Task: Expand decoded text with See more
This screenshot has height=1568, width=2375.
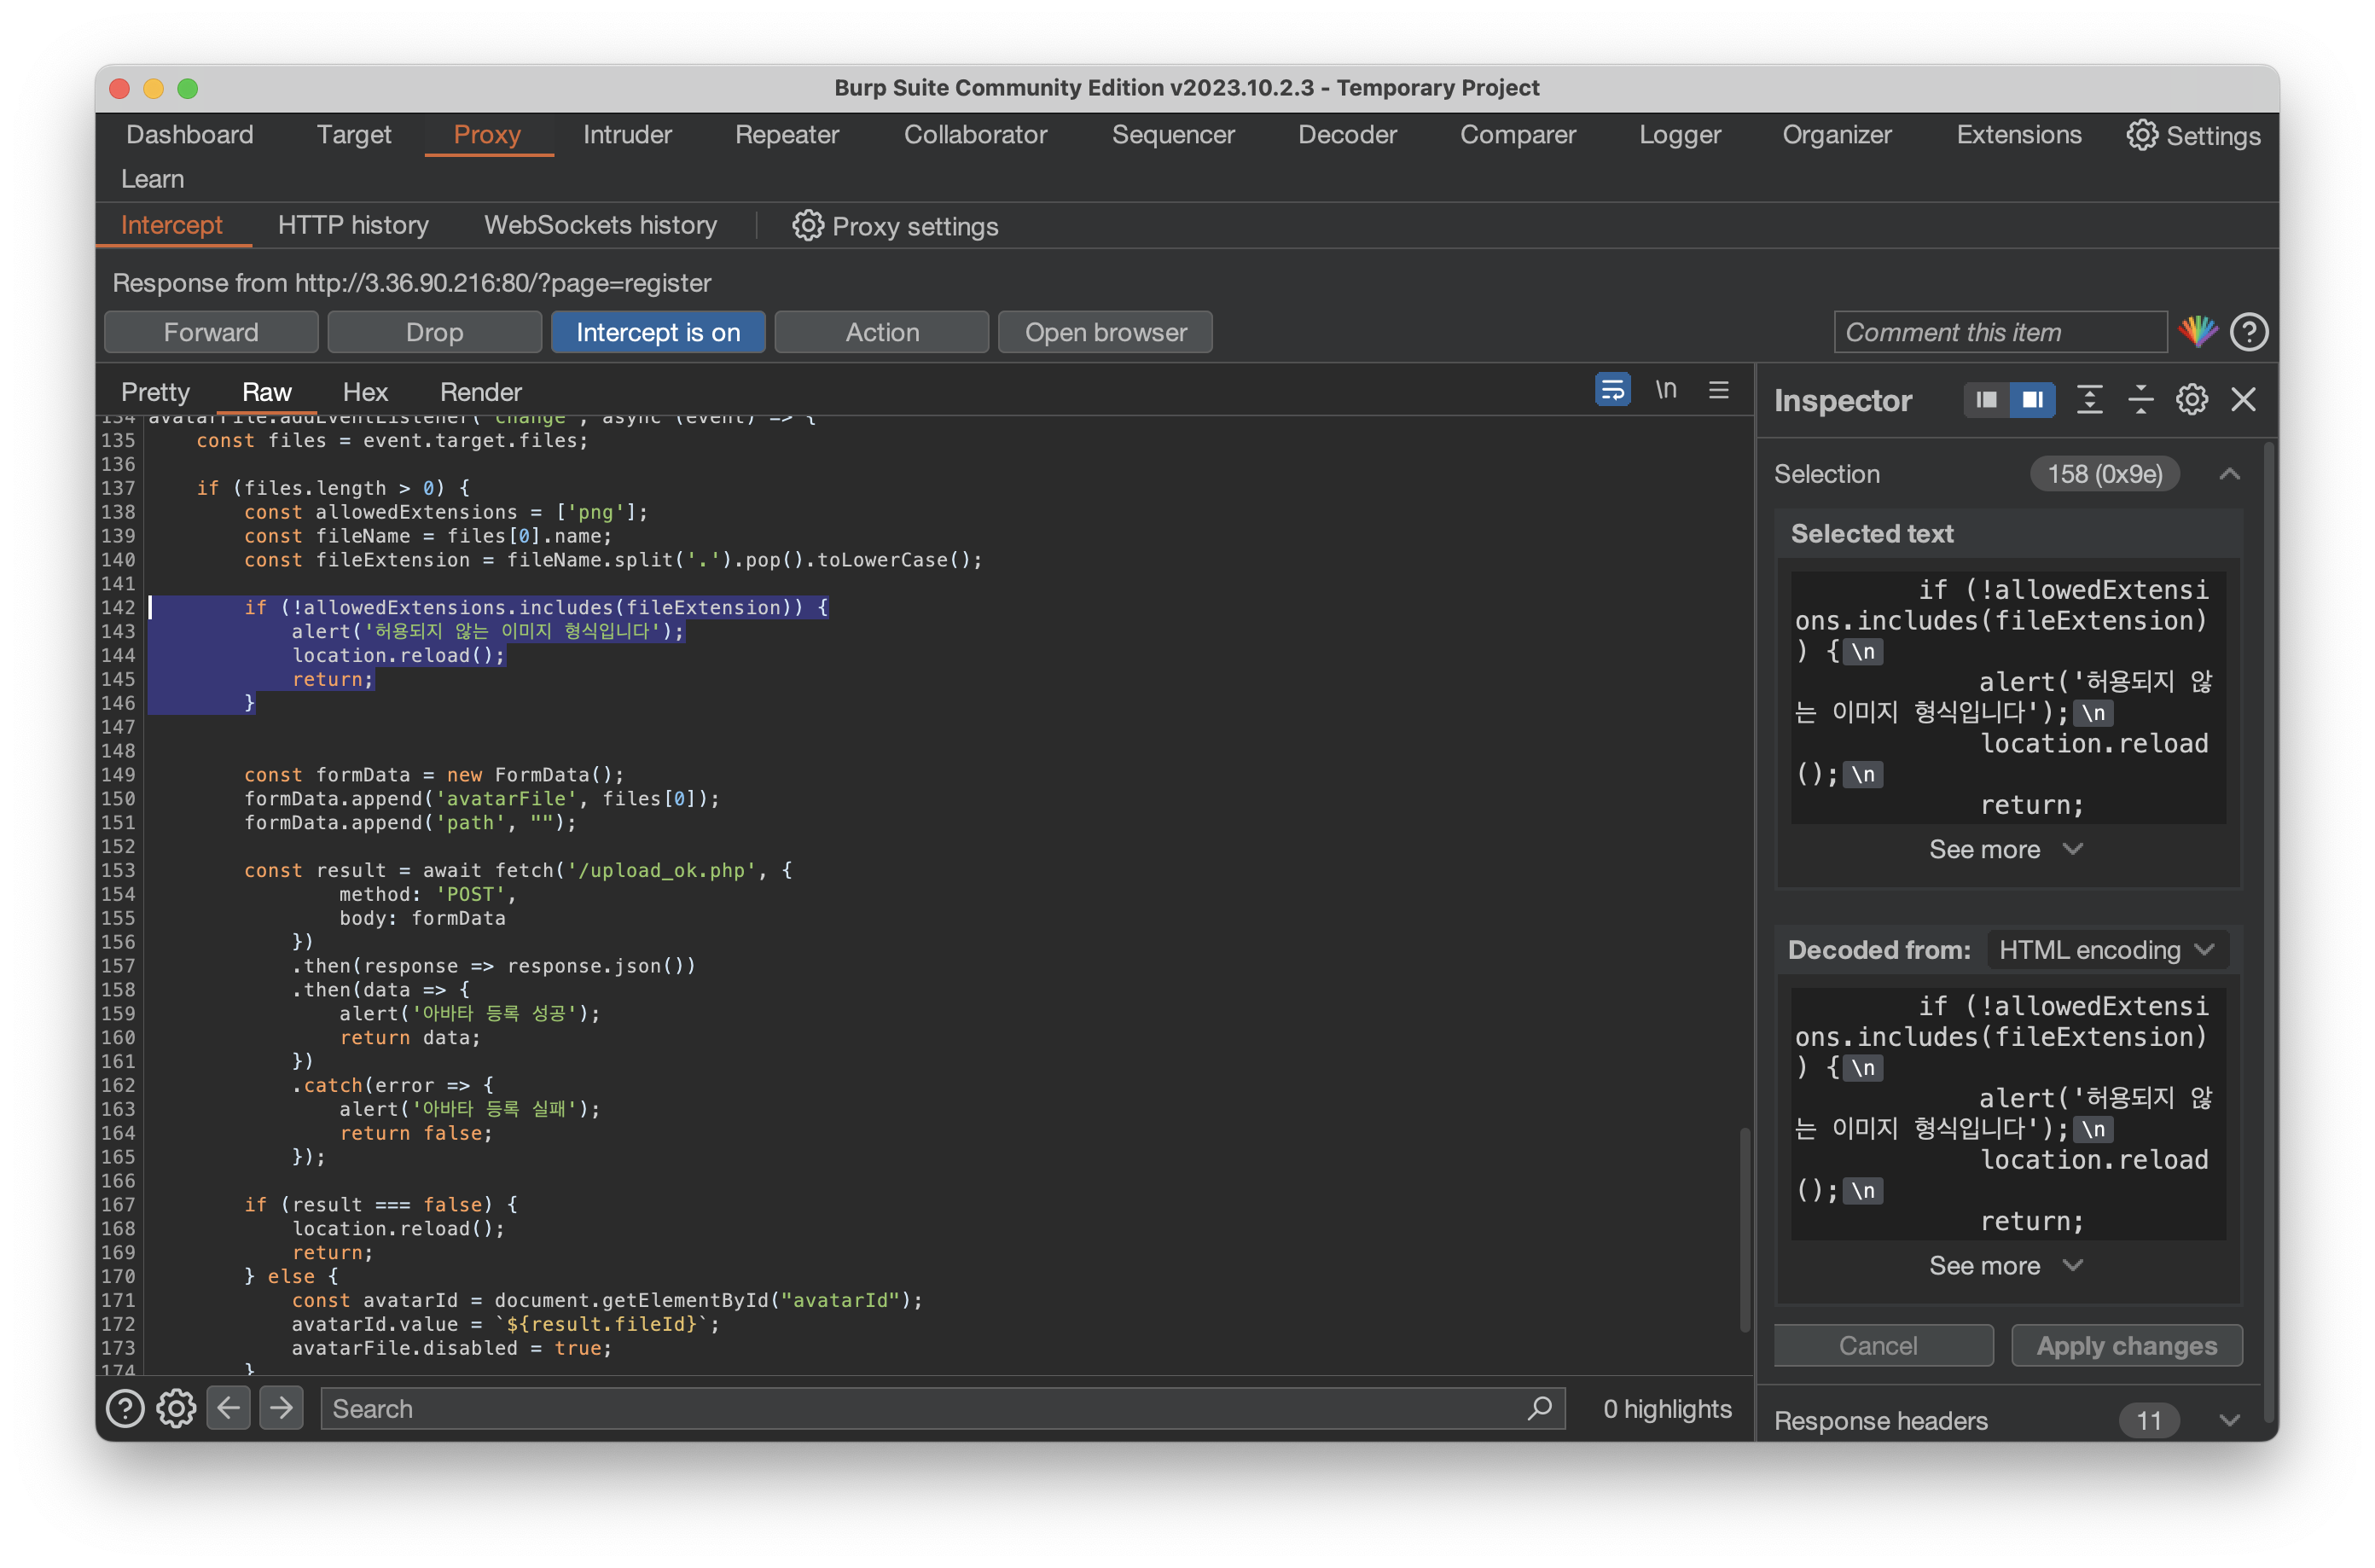Action: click(2005, 1265)
